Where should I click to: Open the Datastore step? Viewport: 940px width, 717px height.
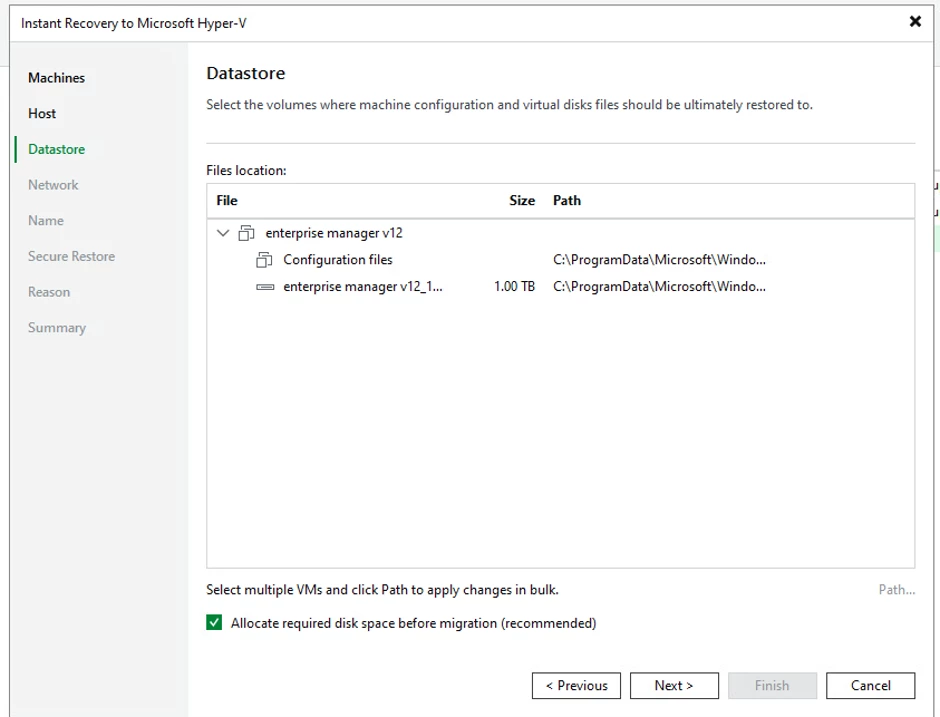click(56, 149)
